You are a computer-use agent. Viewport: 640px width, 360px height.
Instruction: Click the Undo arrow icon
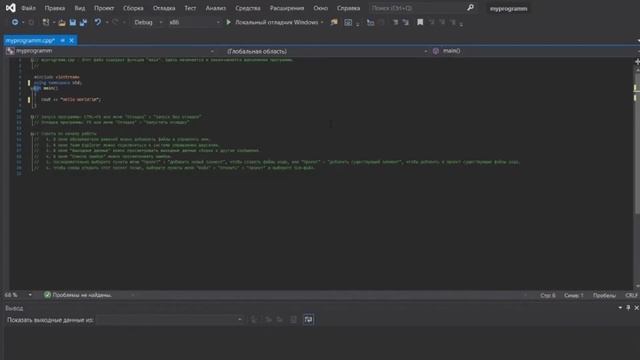tap(98, 22)
